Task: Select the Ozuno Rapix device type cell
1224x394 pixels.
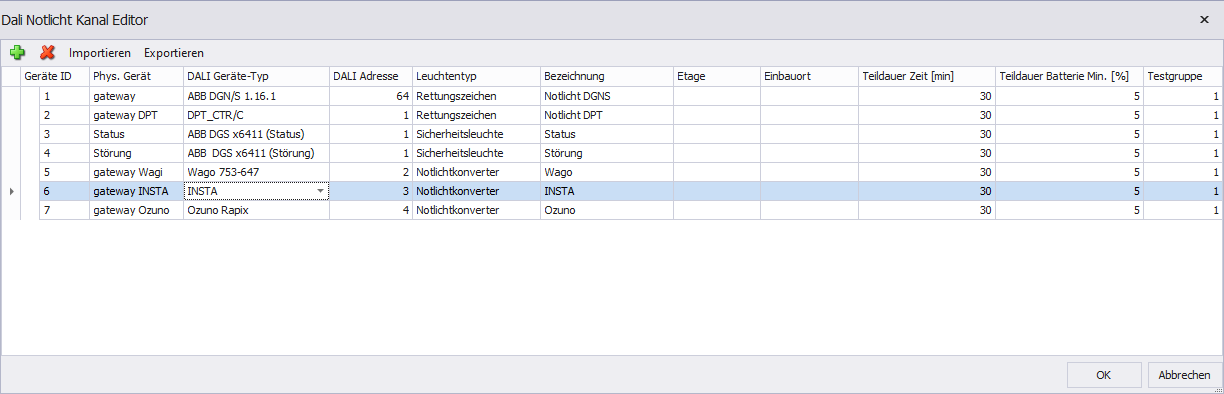Action: [256, 210]
